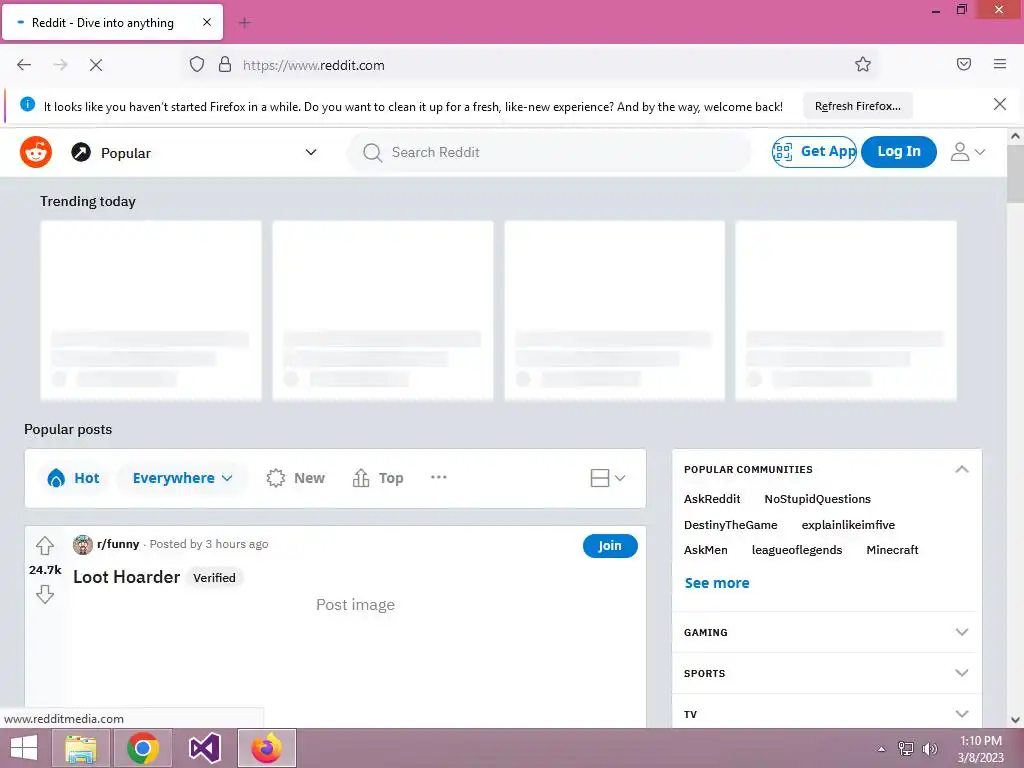
Task: Open the AskReddit community
Action: click(712, 499)
